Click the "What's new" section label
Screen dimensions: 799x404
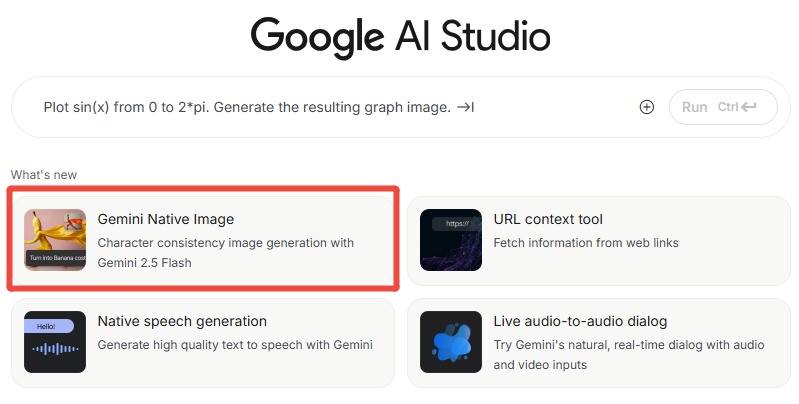(x=44, y=175)
